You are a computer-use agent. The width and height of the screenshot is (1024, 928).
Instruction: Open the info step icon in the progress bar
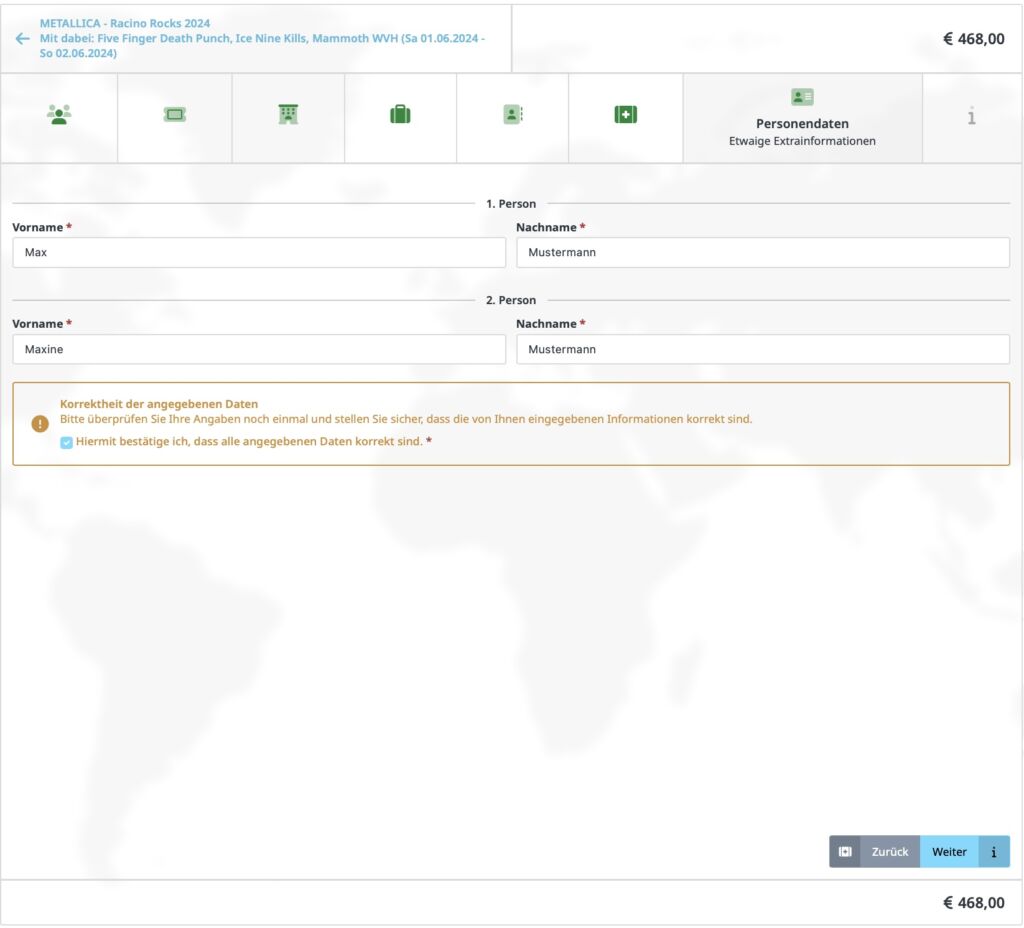(971, 117)
